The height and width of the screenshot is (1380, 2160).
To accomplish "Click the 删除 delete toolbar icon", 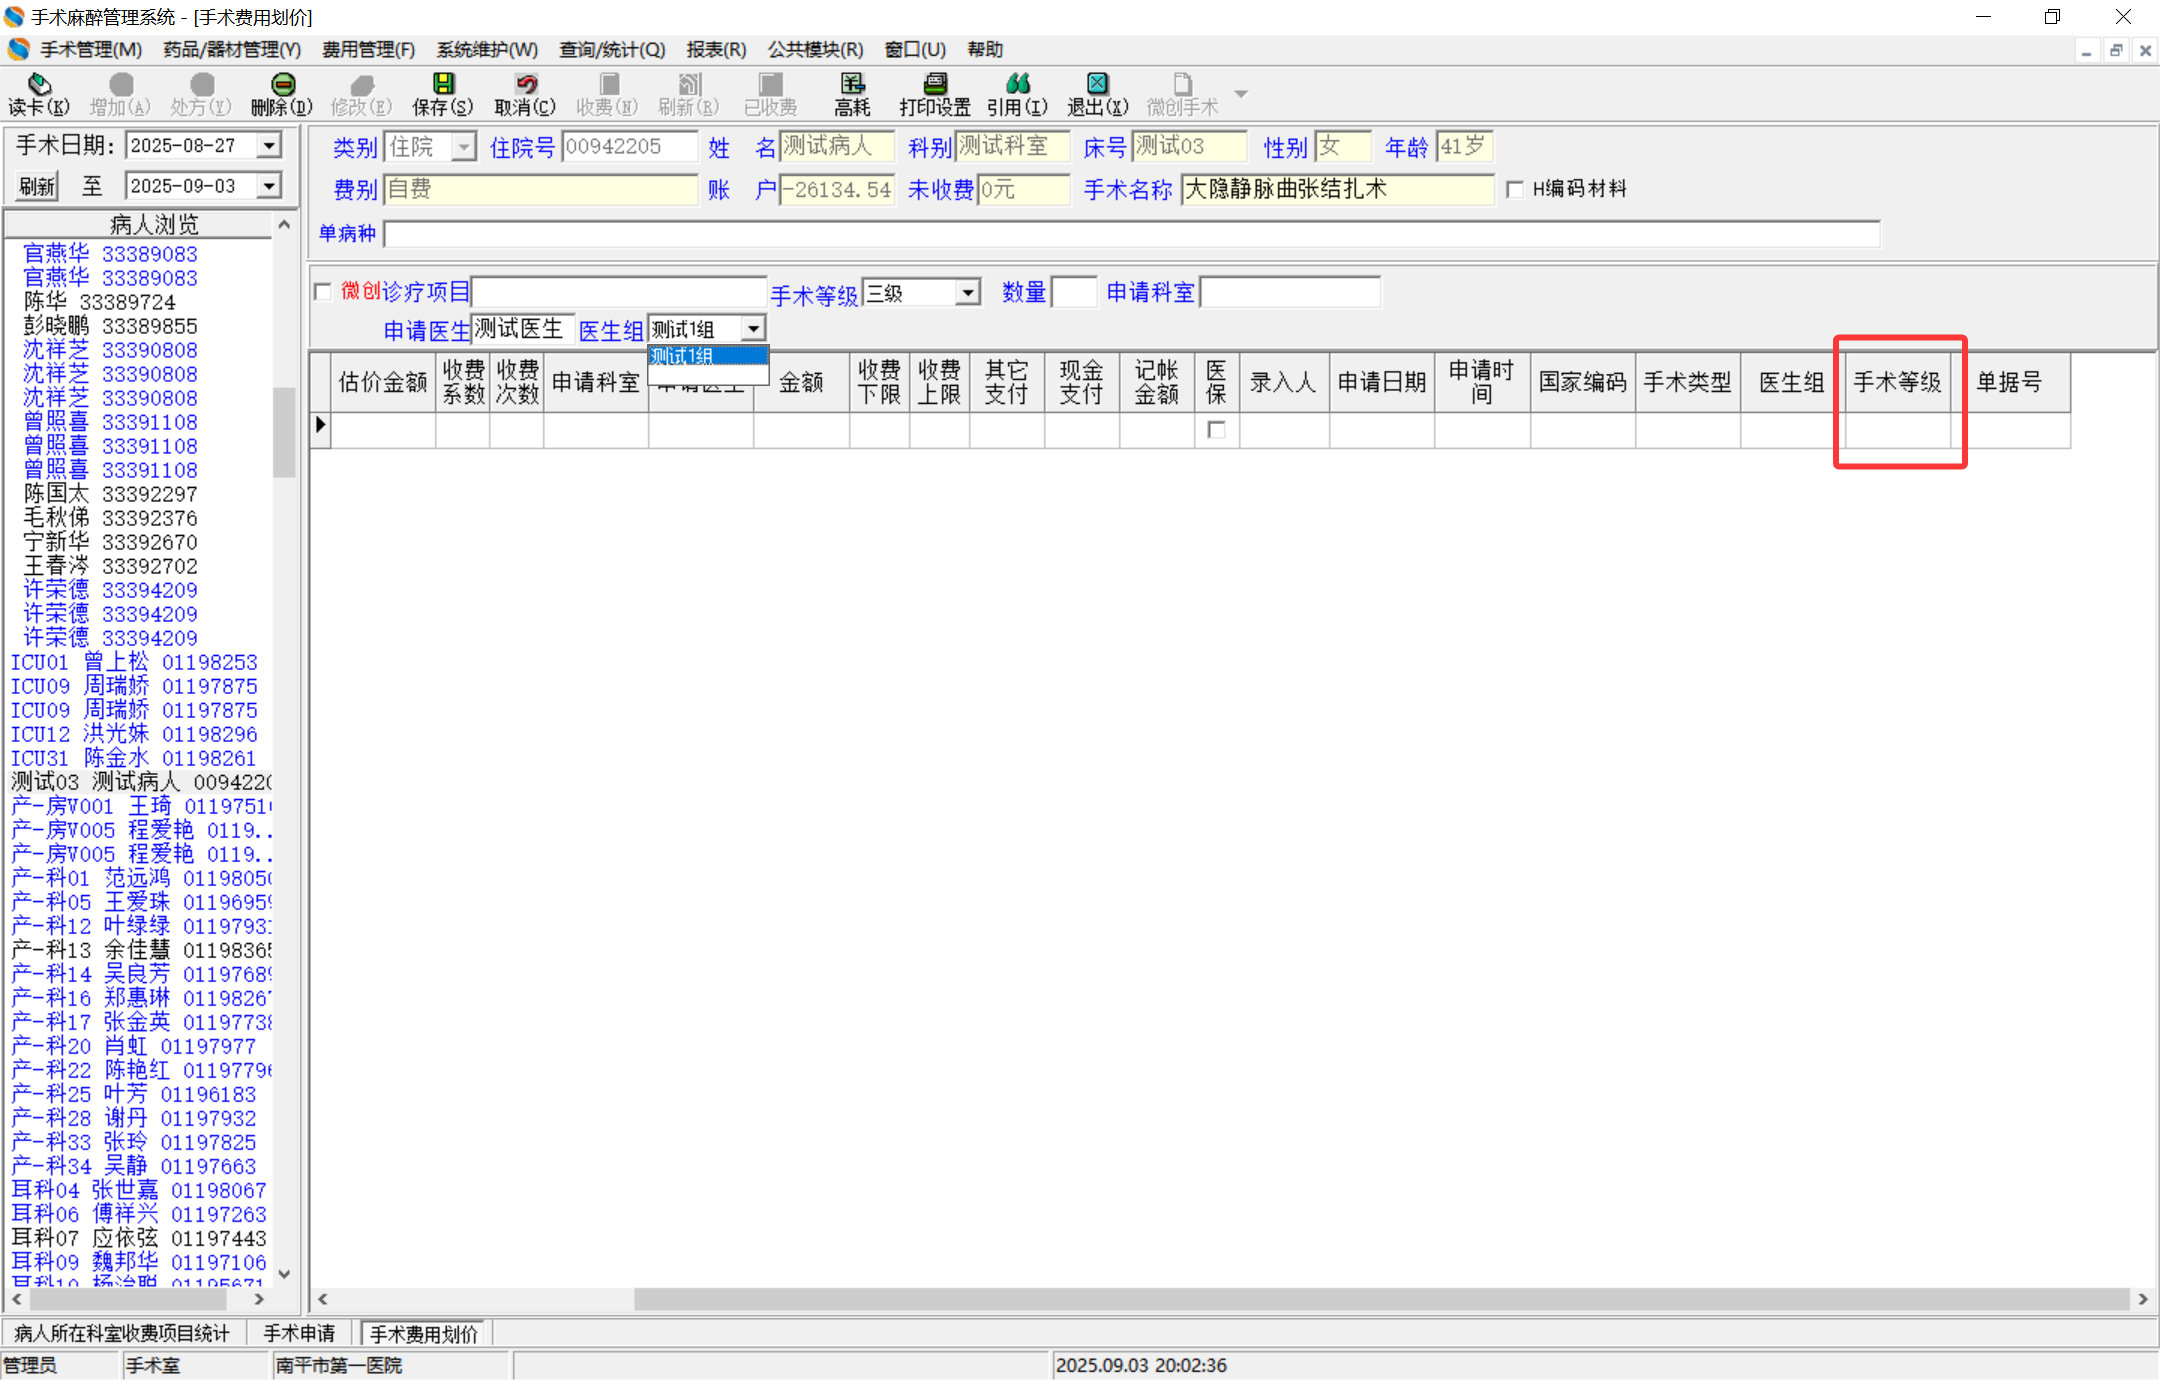I will [x=282, y=85].
